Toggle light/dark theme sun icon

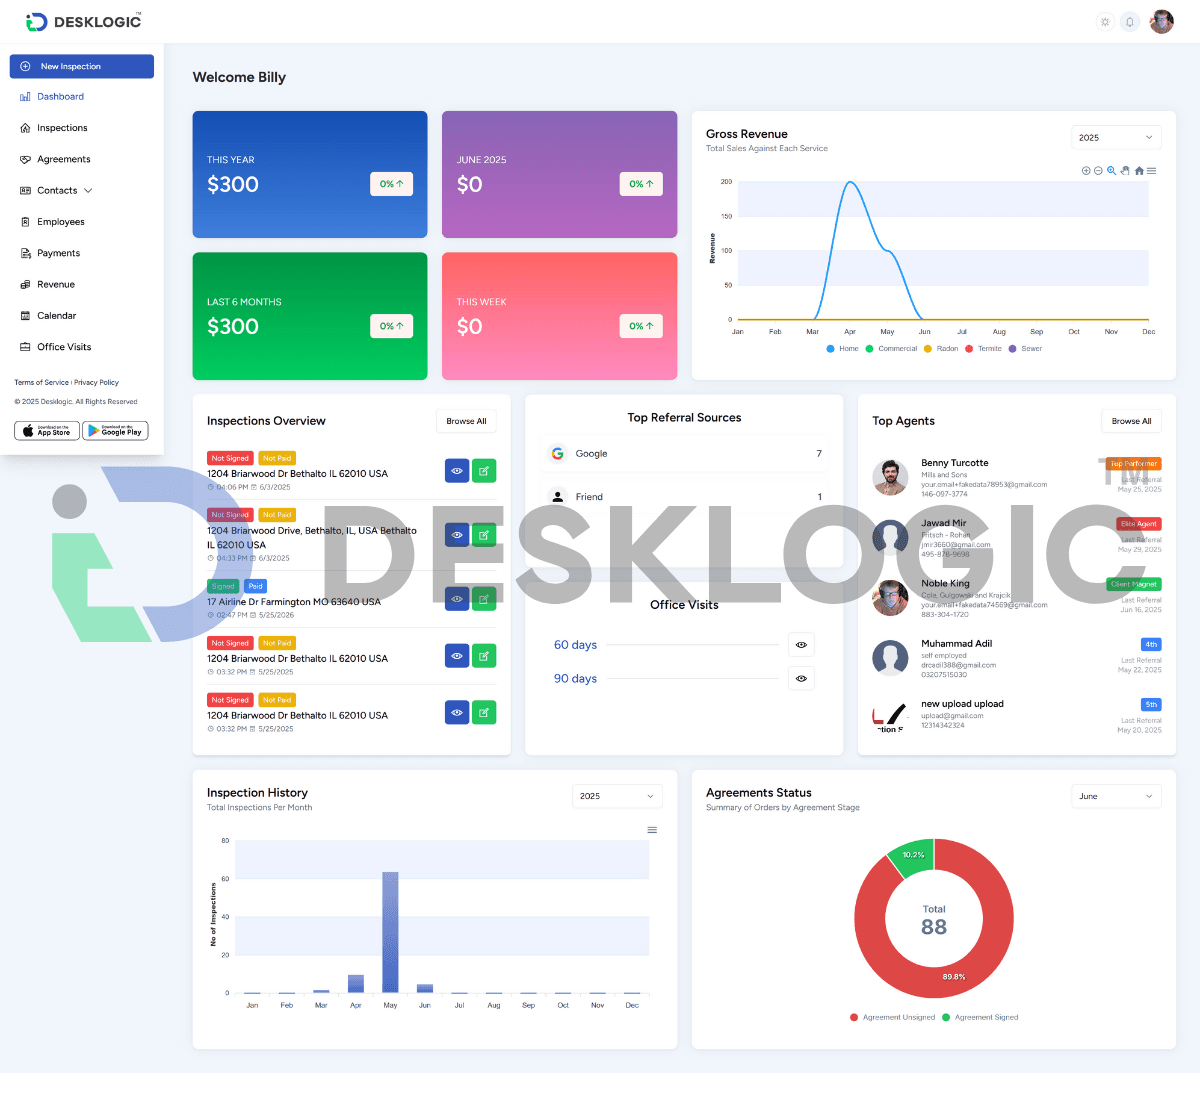pyautogui.click(x=1105, y=22)
